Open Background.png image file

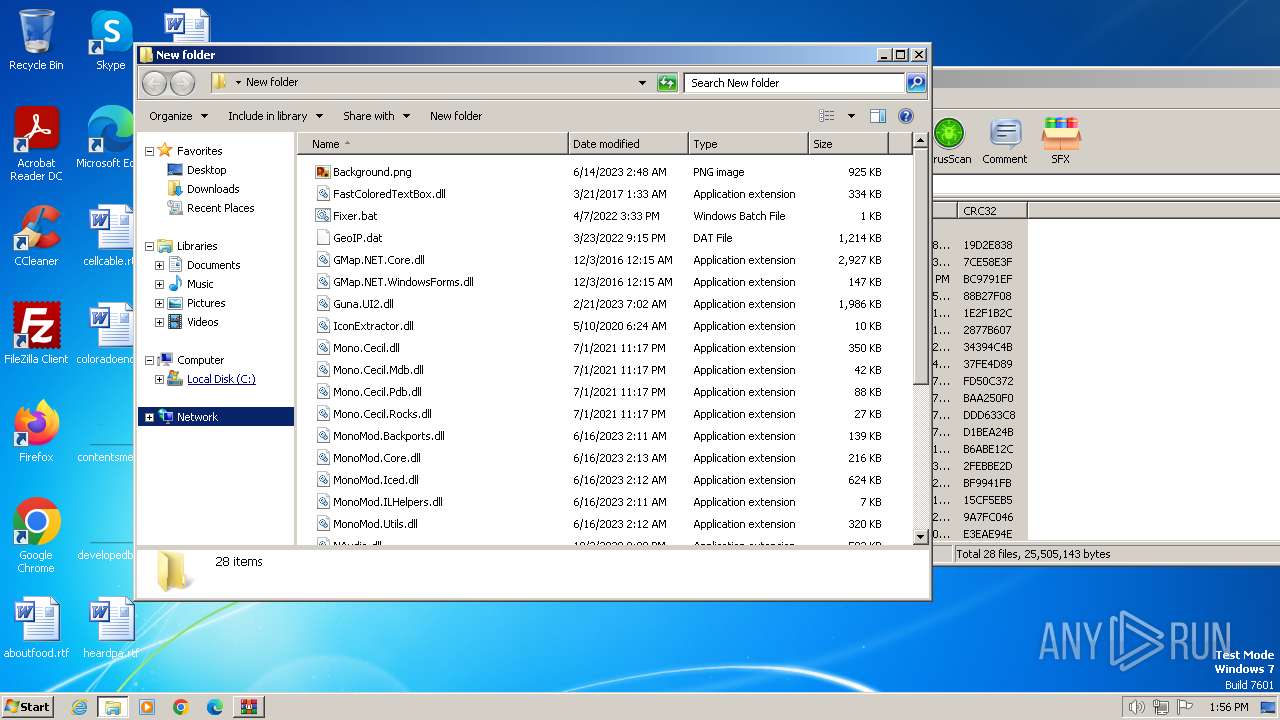(x=372, y=172)
